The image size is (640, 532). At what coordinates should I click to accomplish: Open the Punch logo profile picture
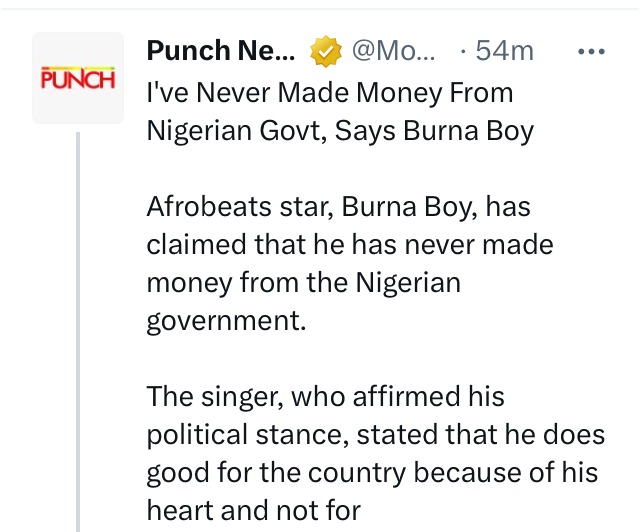click(x=78, y=78)
